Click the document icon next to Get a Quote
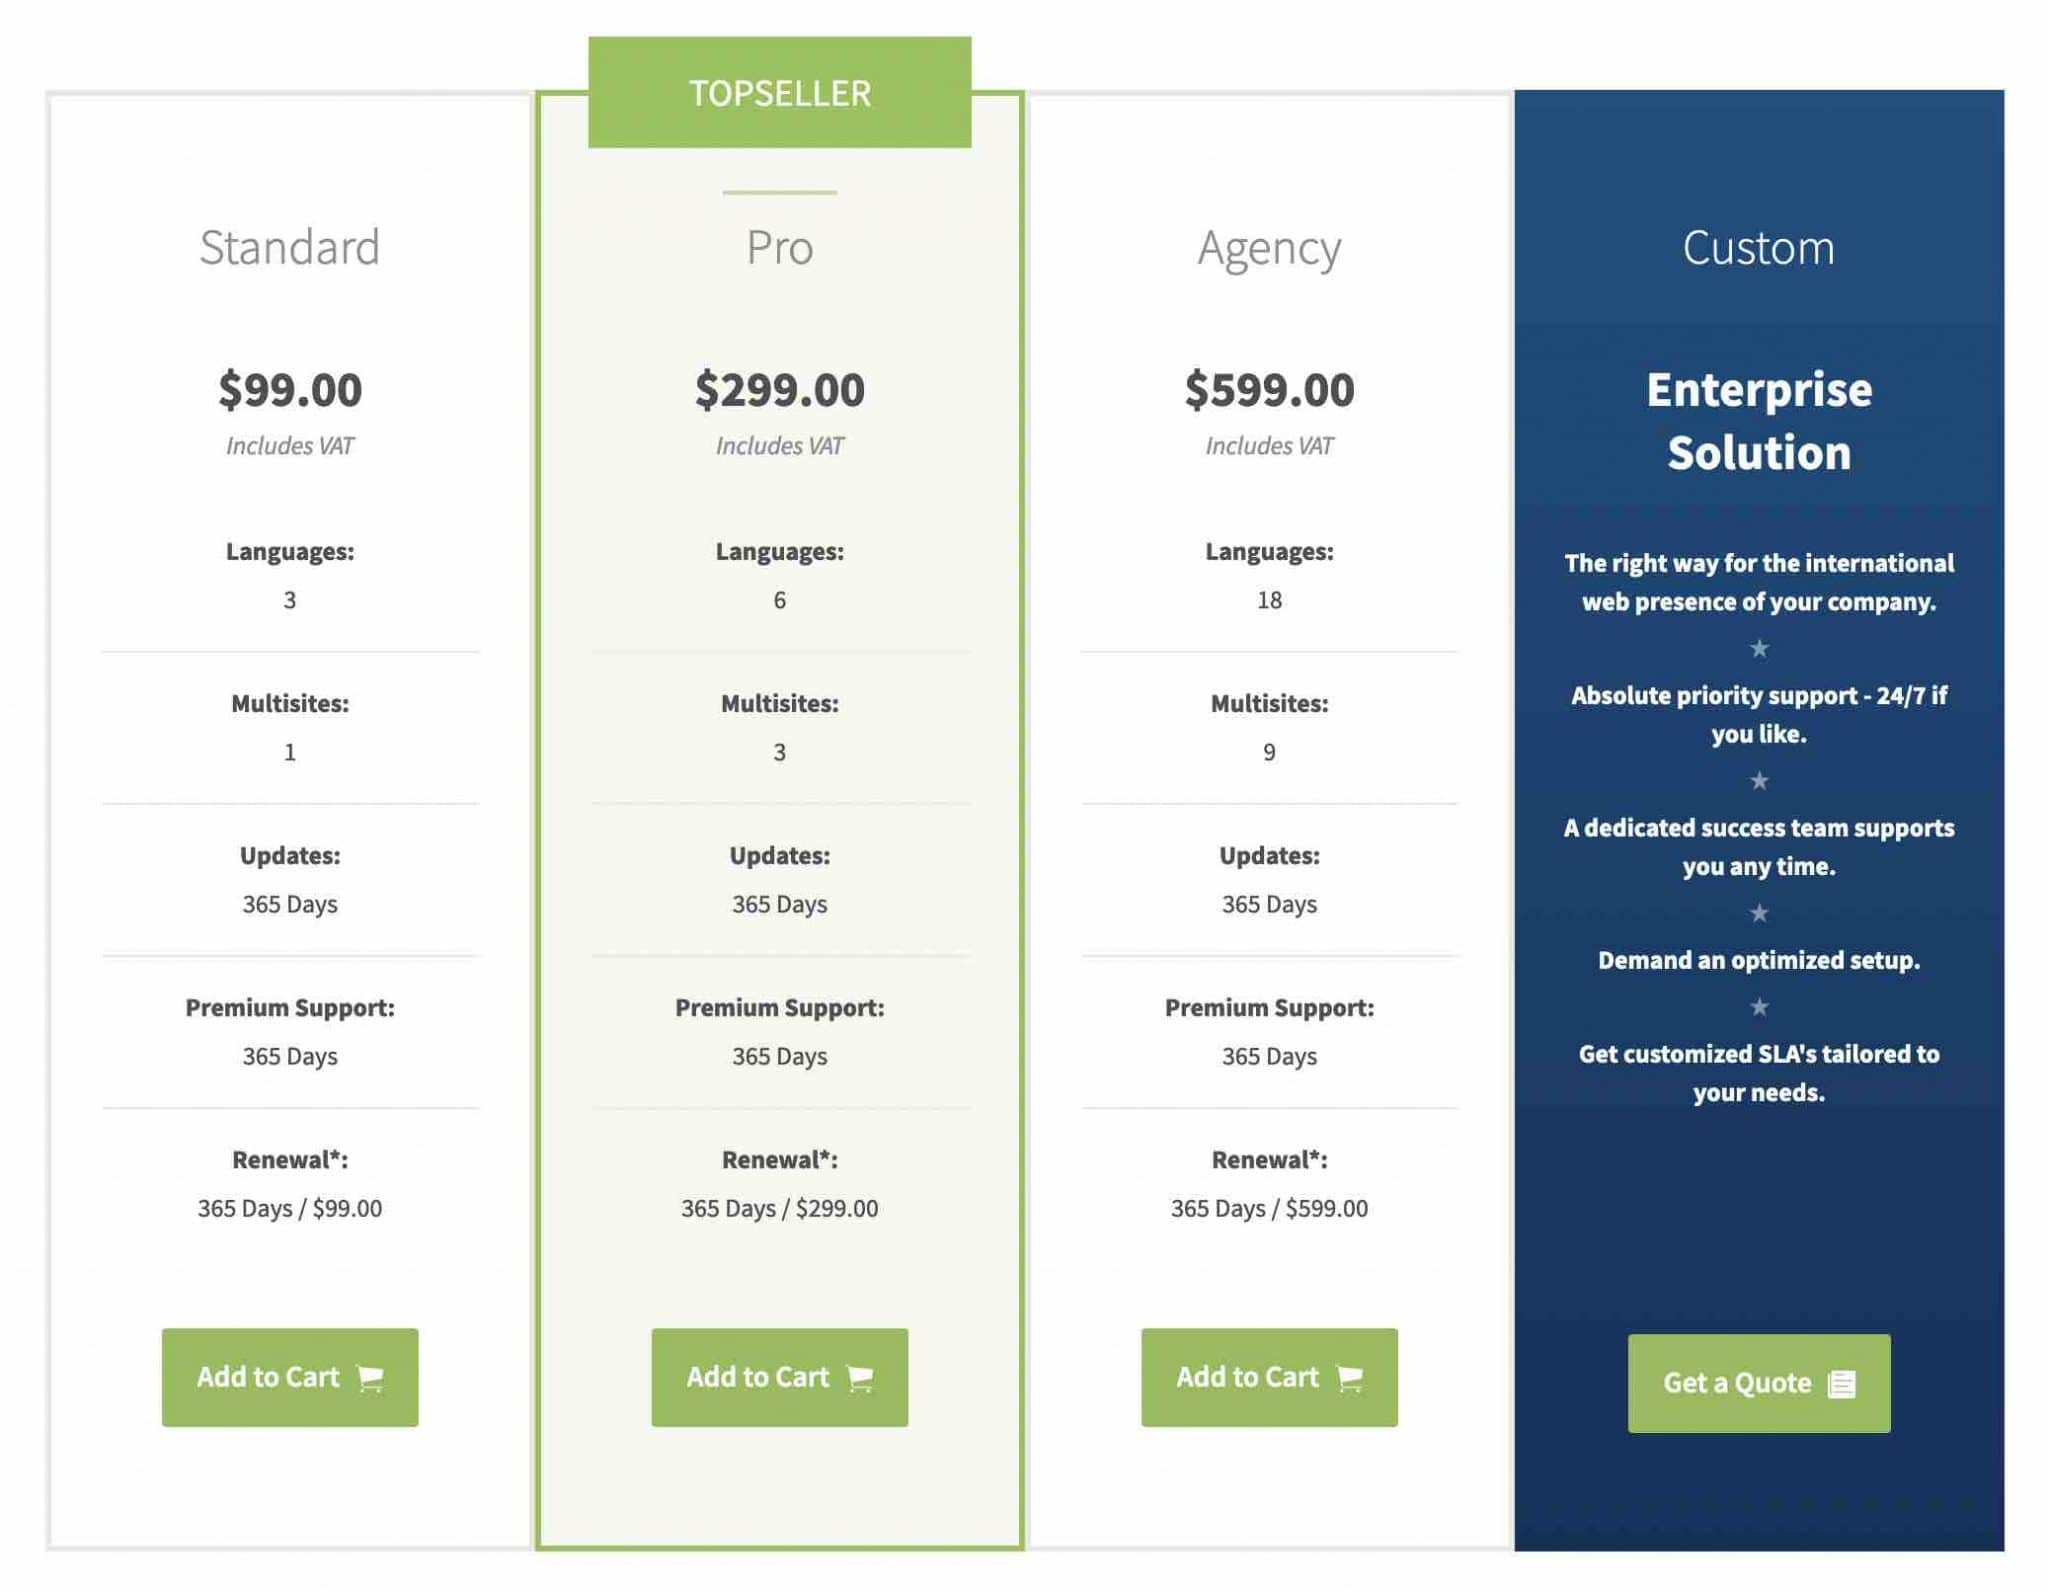 1843,1383
